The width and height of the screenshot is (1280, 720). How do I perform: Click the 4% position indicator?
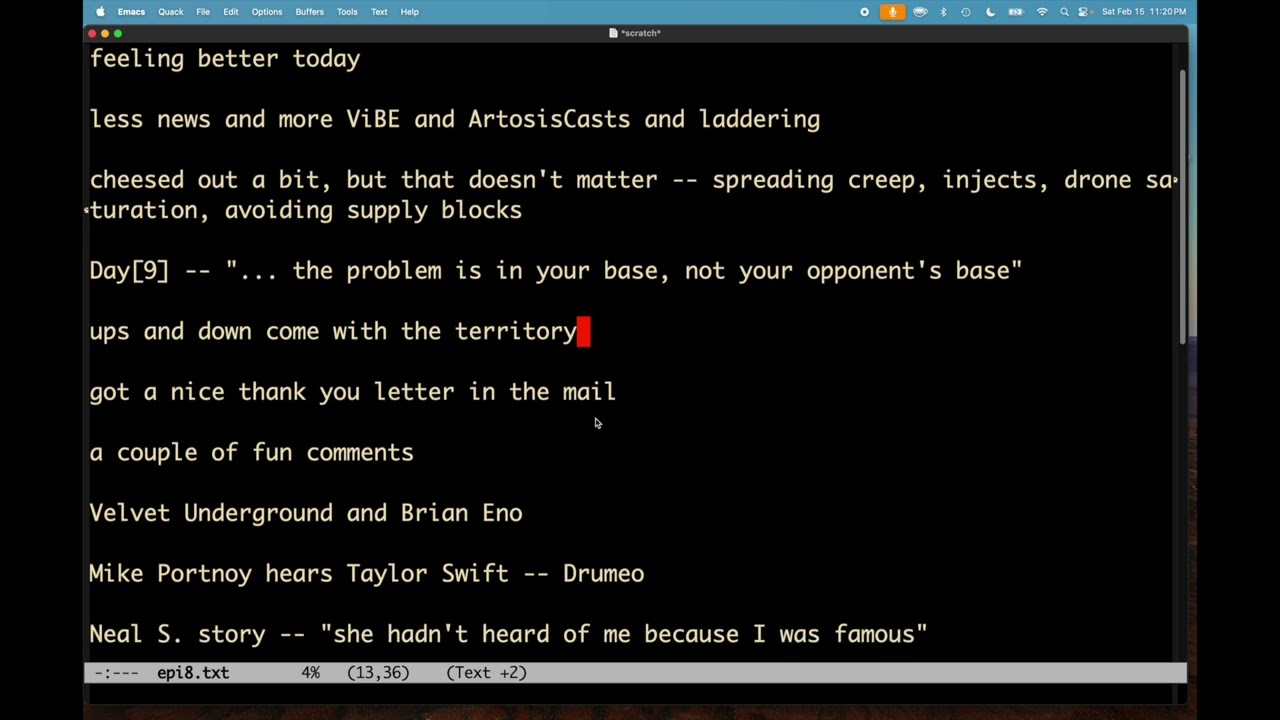click(310, 673)
